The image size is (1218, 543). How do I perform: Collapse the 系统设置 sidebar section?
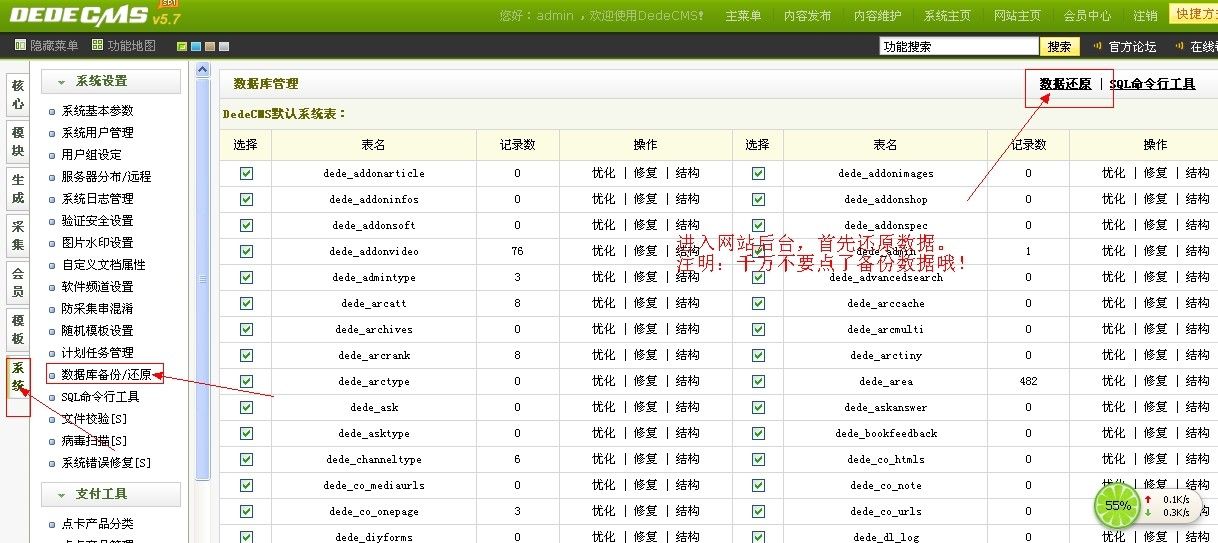click(x=111, y=81)
